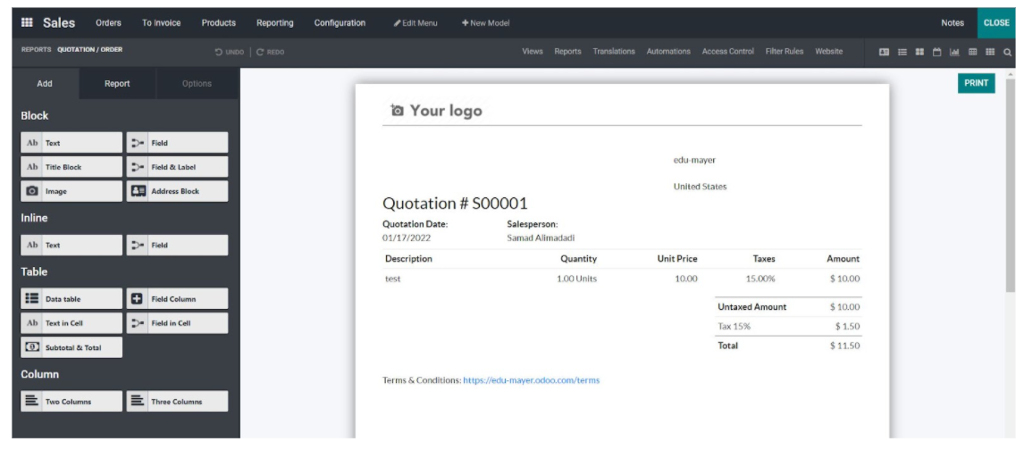This screenshot has height=450, width=1024.
Task: Click the camera icon beside Your logo
Action: click(396, 110)
